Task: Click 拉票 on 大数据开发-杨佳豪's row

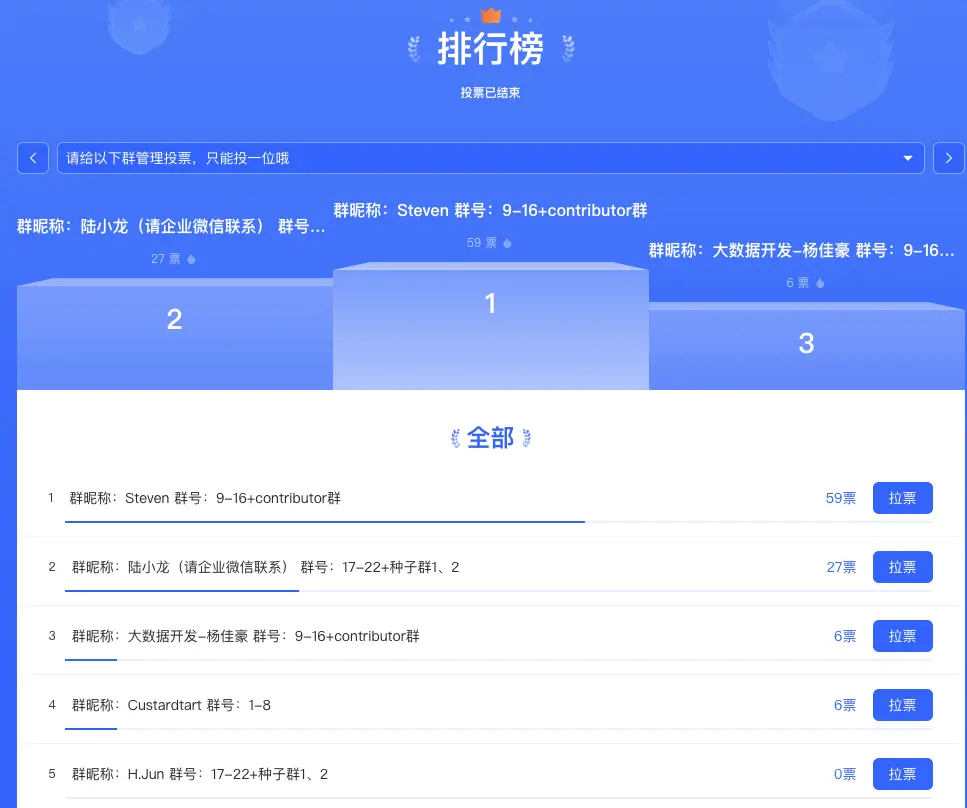Action: pyautogui.click(x=902, y=636)
